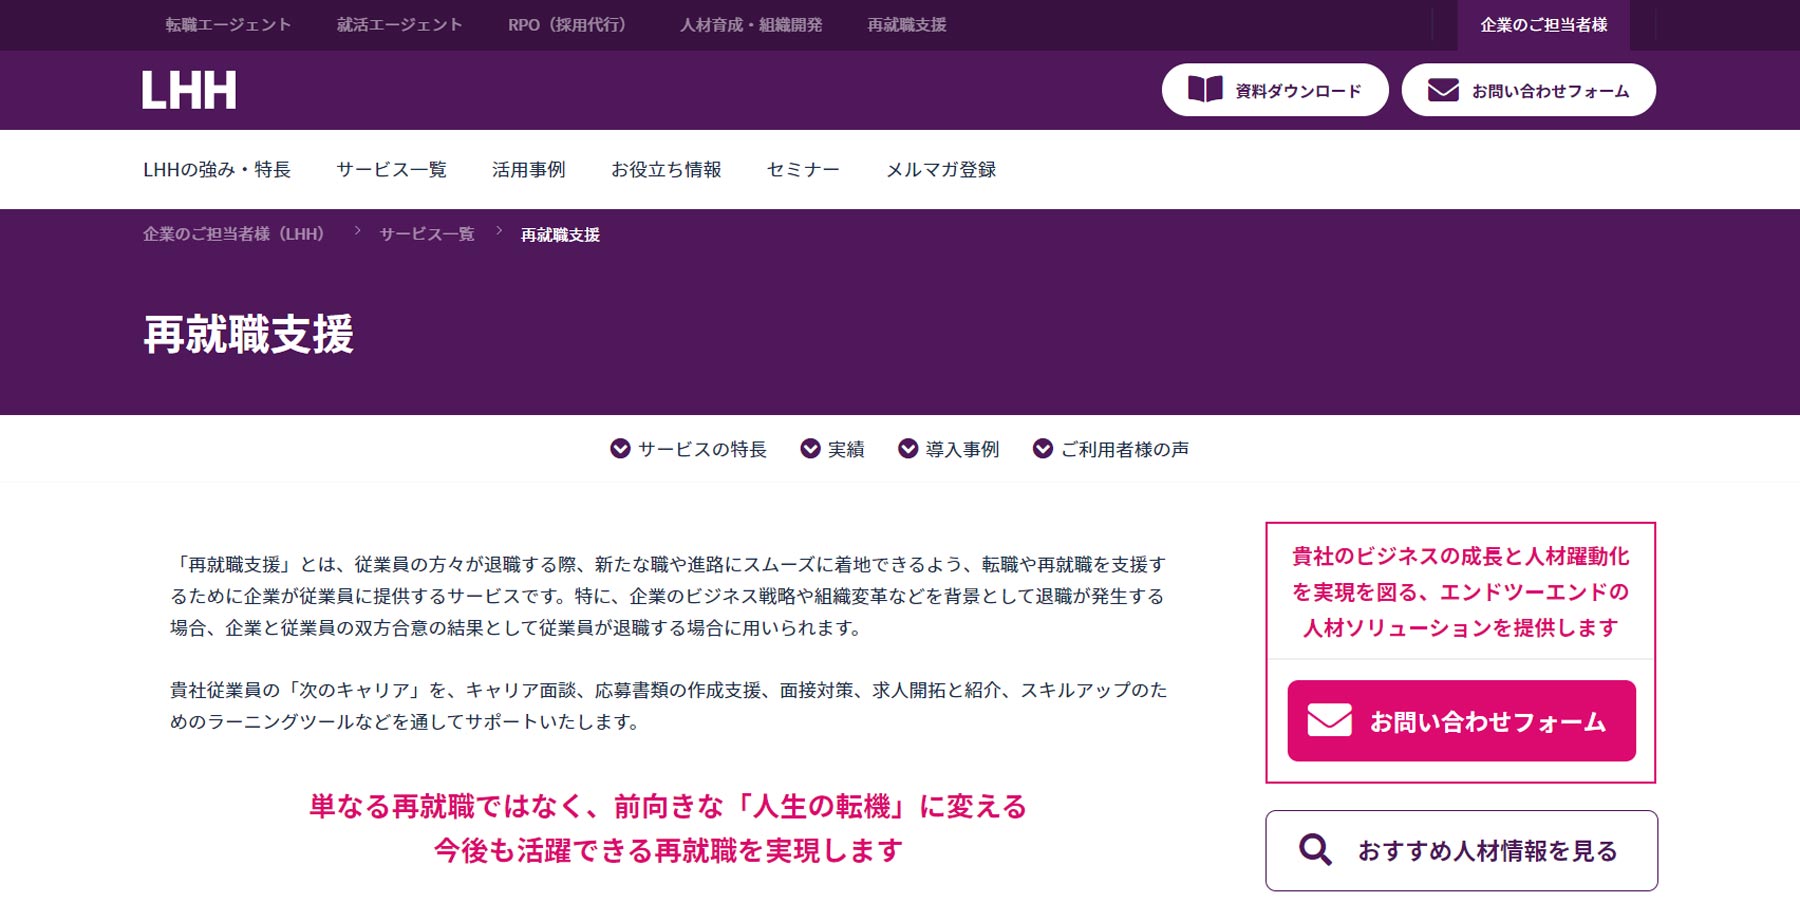Viewport: 1800px width, 903px height.
Task: Go to 企業のご担当者様（LHH） breadcrumb
Action: (x=234, y=234)
